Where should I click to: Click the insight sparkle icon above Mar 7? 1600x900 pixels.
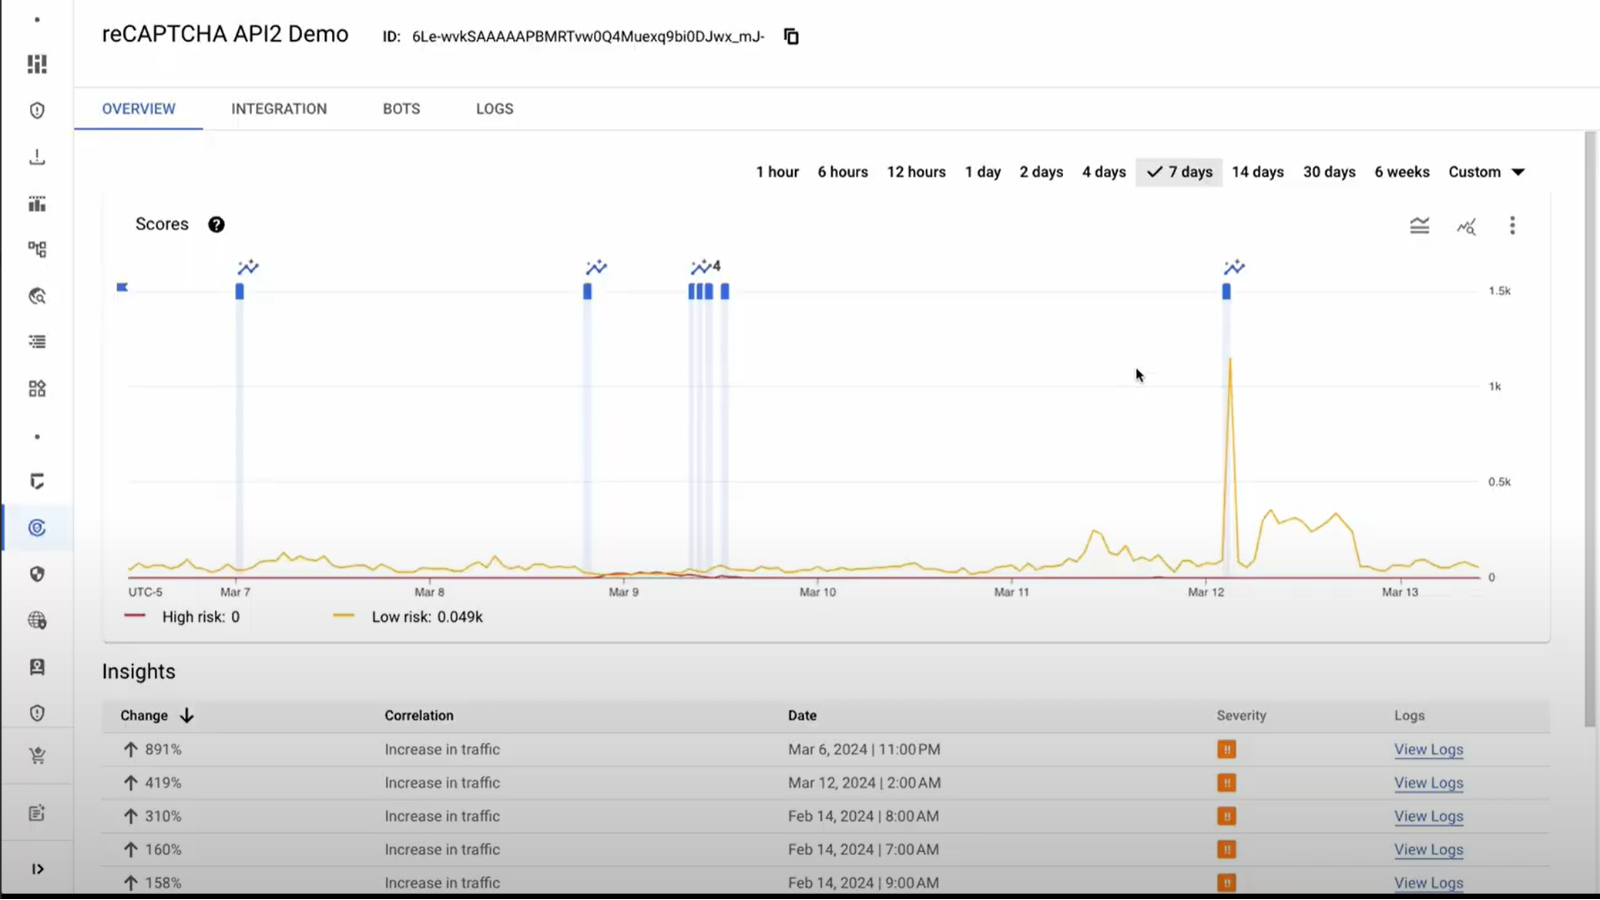coord(248,267)
